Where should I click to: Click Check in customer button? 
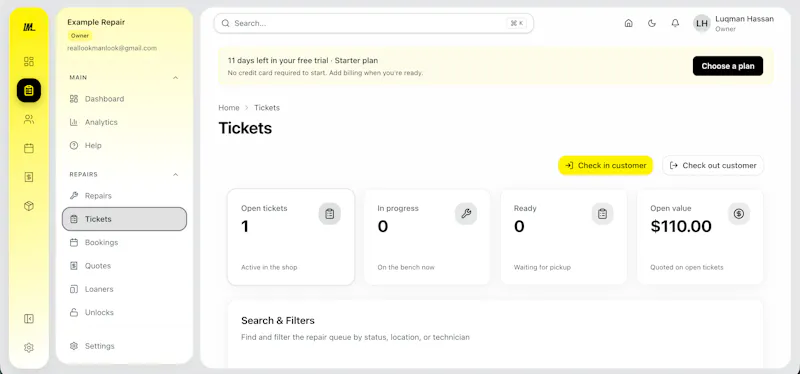(x=605, y=165)
